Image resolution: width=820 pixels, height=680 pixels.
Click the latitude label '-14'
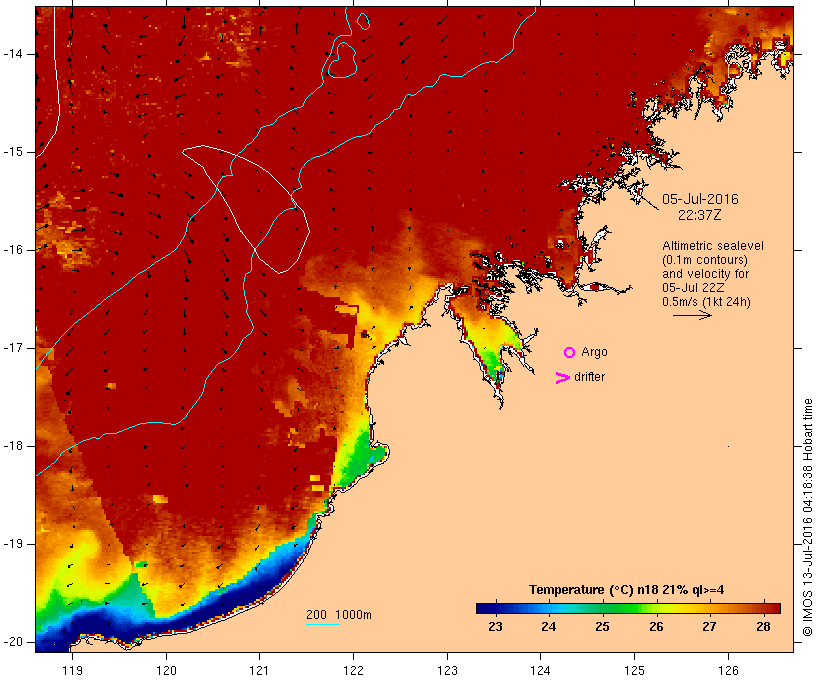pos(13,54)
